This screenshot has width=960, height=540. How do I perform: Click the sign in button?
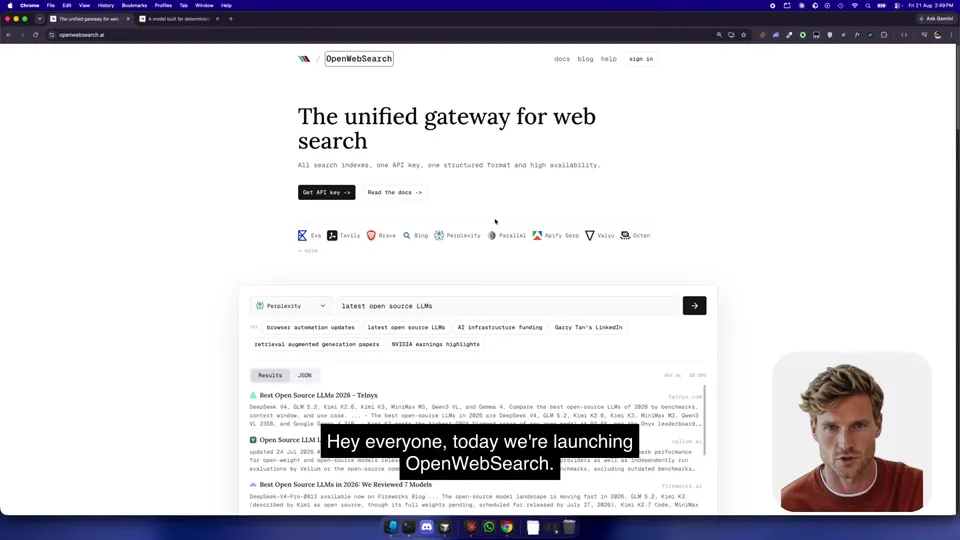(641, 59)
